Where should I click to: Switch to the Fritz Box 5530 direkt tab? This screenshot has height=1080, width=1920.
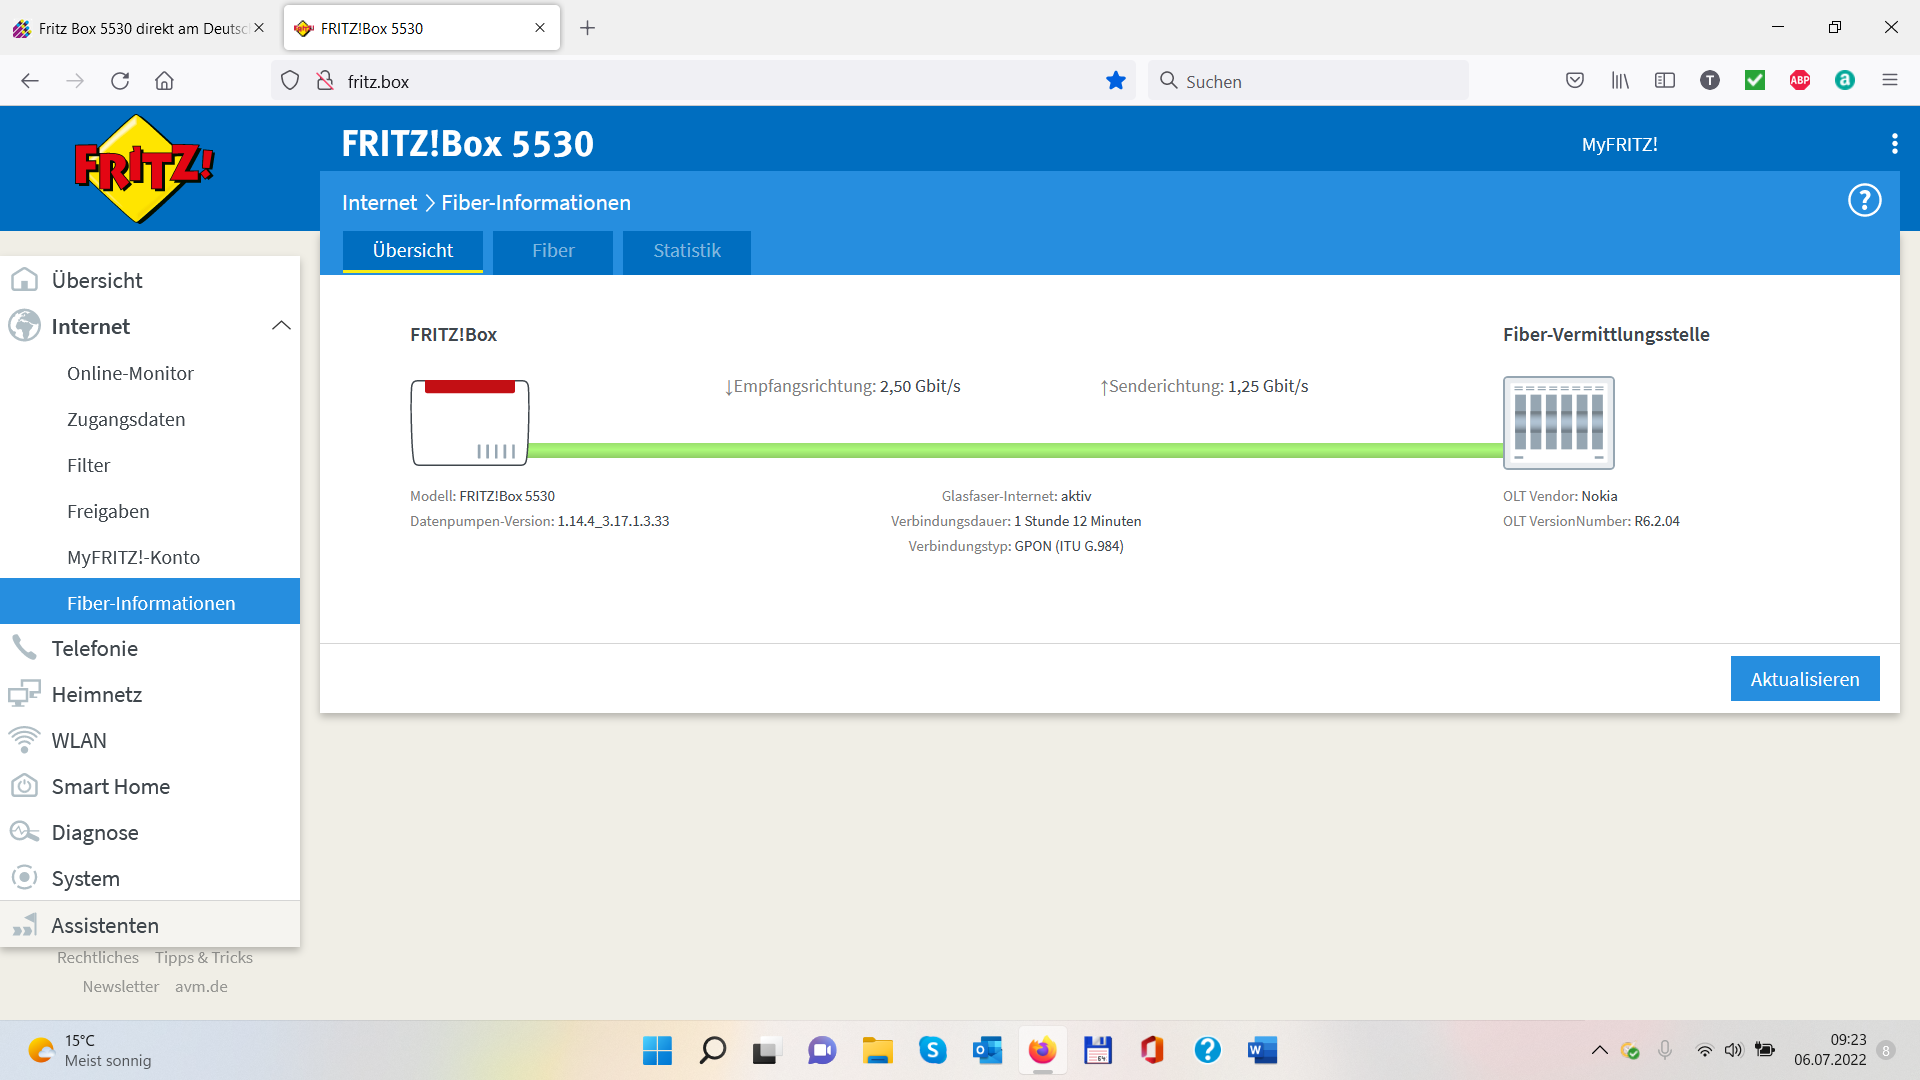tap(140, 28)
